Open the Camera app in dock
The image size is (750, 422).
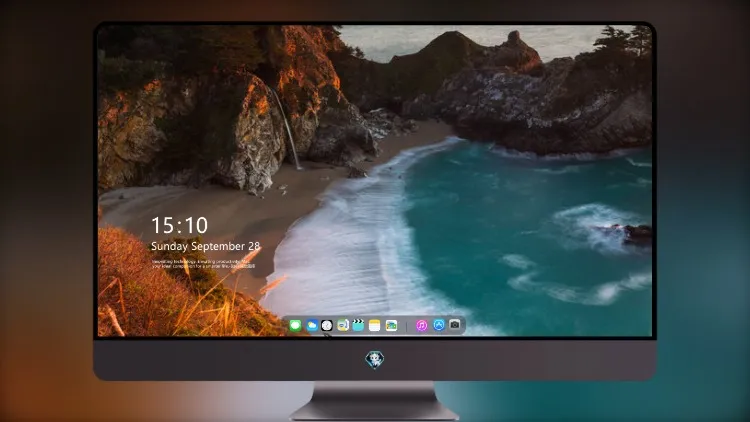(x=454, y=325)
